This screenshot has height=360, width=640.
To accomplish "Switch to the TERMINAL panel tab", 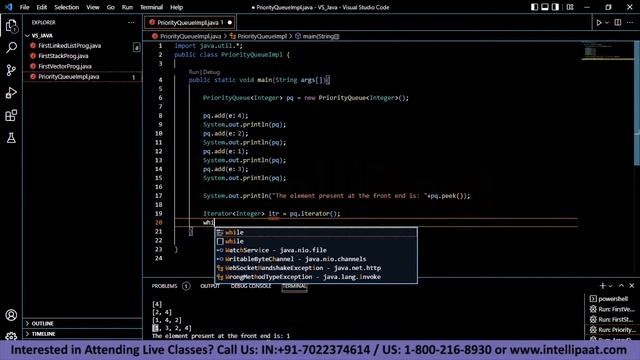I will click(294, 286).
